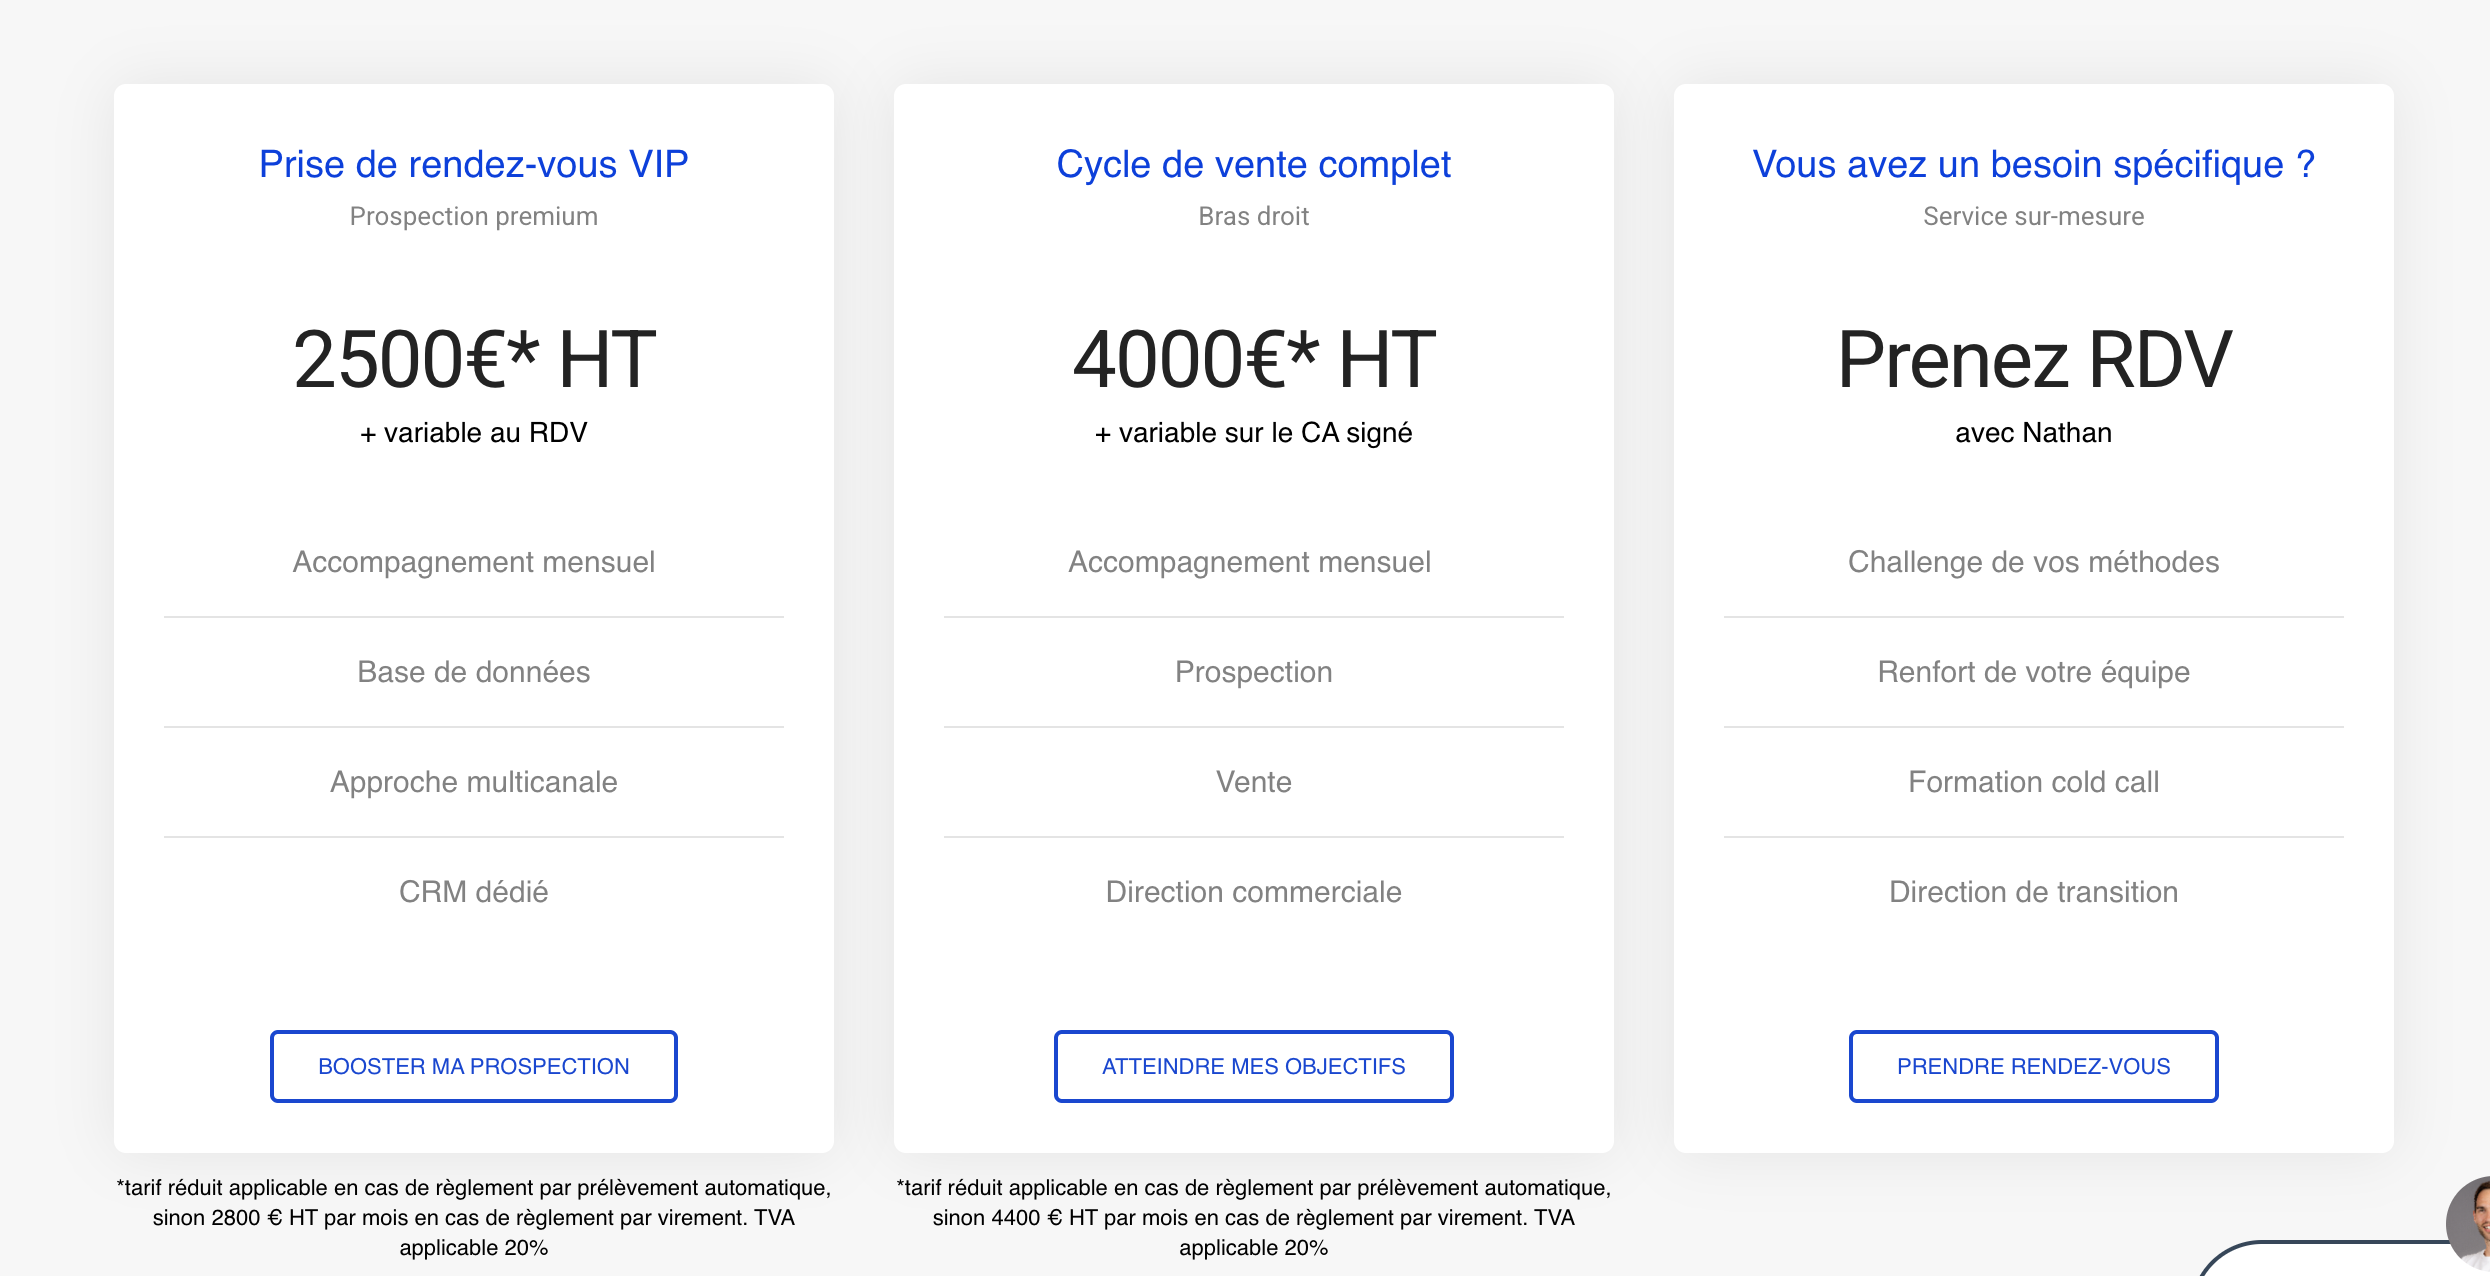Screen dimensions: 2490x1276
Task: Click the Direction de transition item
Action: 2034,892
